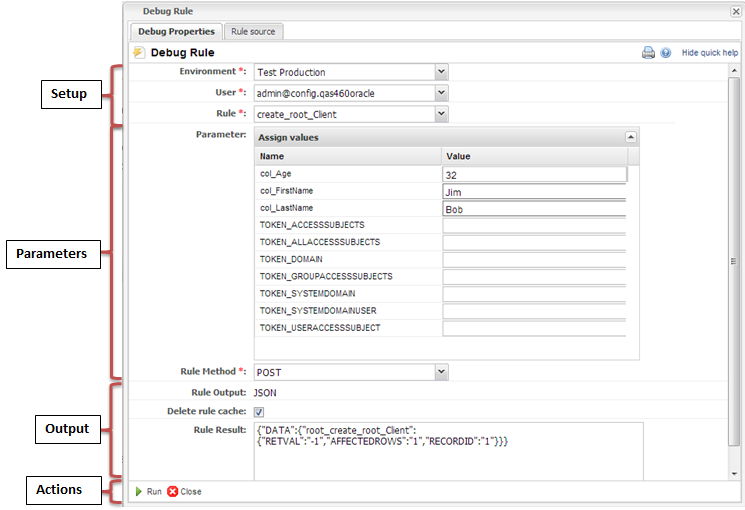Select the col_FirstName parameter name
The width and height of the screenshot is (745, 510).
pyautogui.click(x=287, y=191)
